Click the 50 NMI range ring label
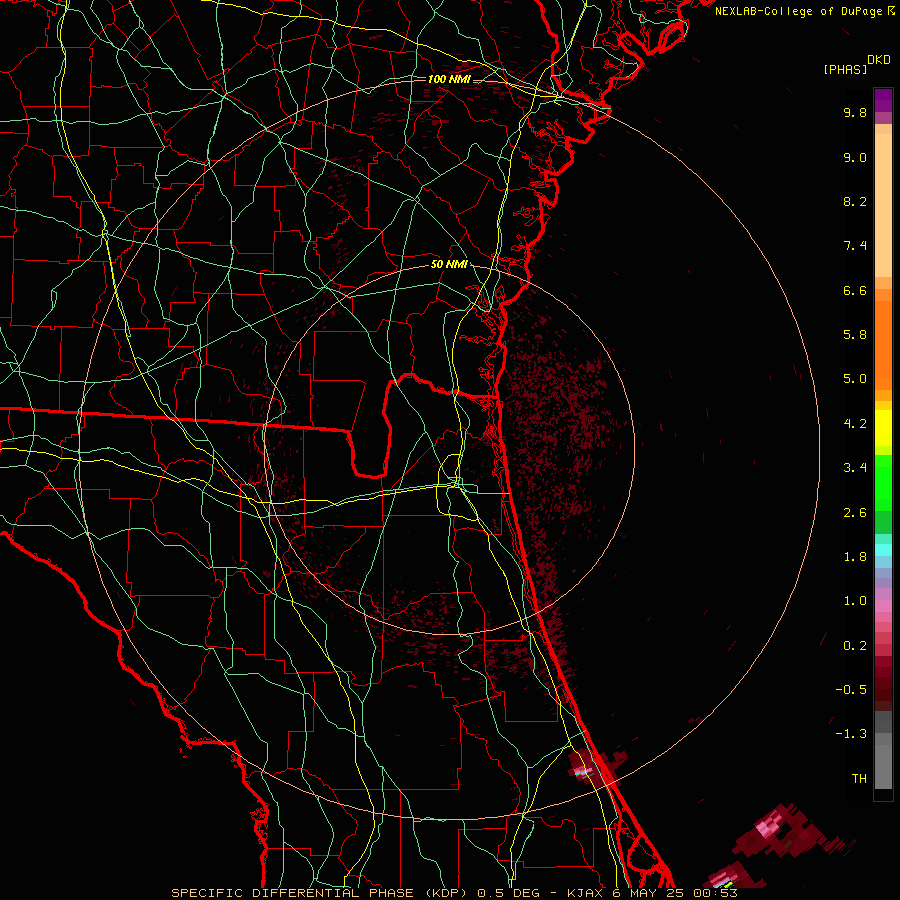The height and width of the screenshot is (900, 900). point(449,265)
